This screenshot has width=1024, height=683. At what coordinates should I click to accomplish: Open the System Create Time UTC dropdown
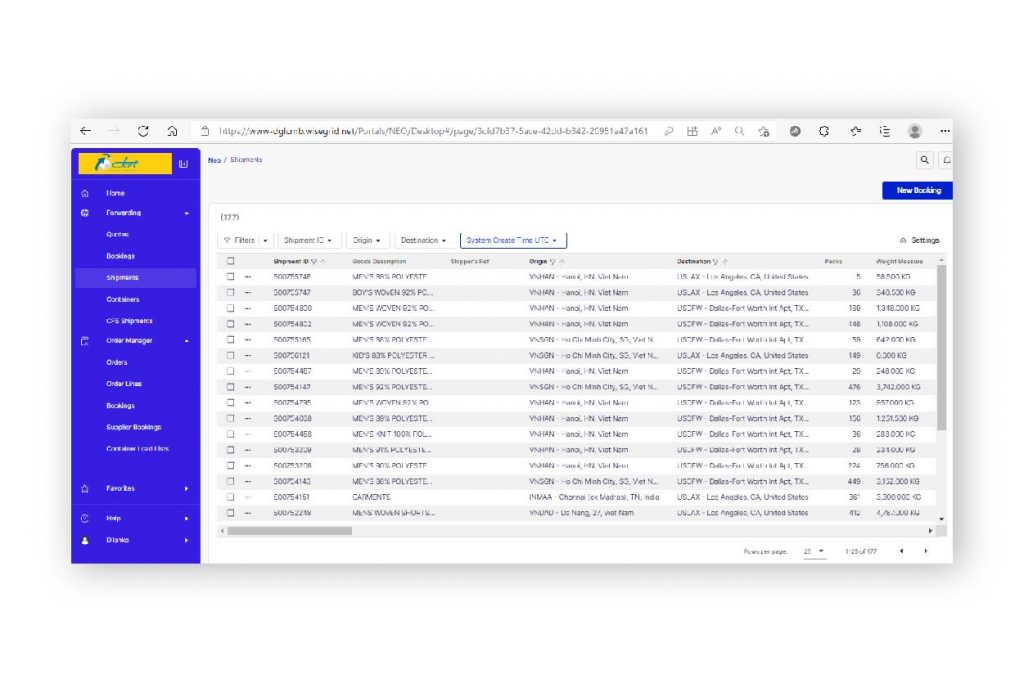[x=513, y=240]
